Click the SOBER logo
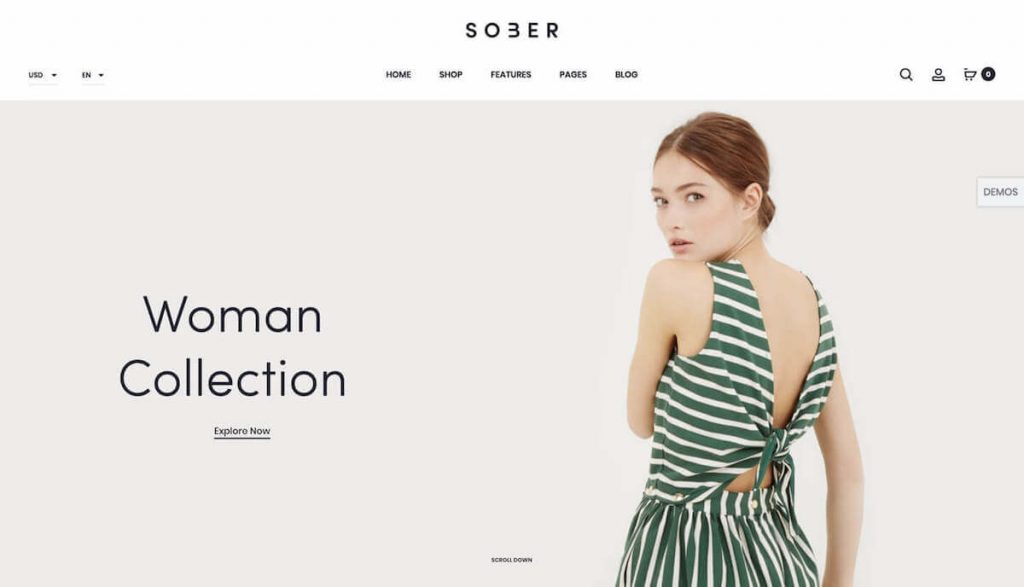 tap(512, 30)
